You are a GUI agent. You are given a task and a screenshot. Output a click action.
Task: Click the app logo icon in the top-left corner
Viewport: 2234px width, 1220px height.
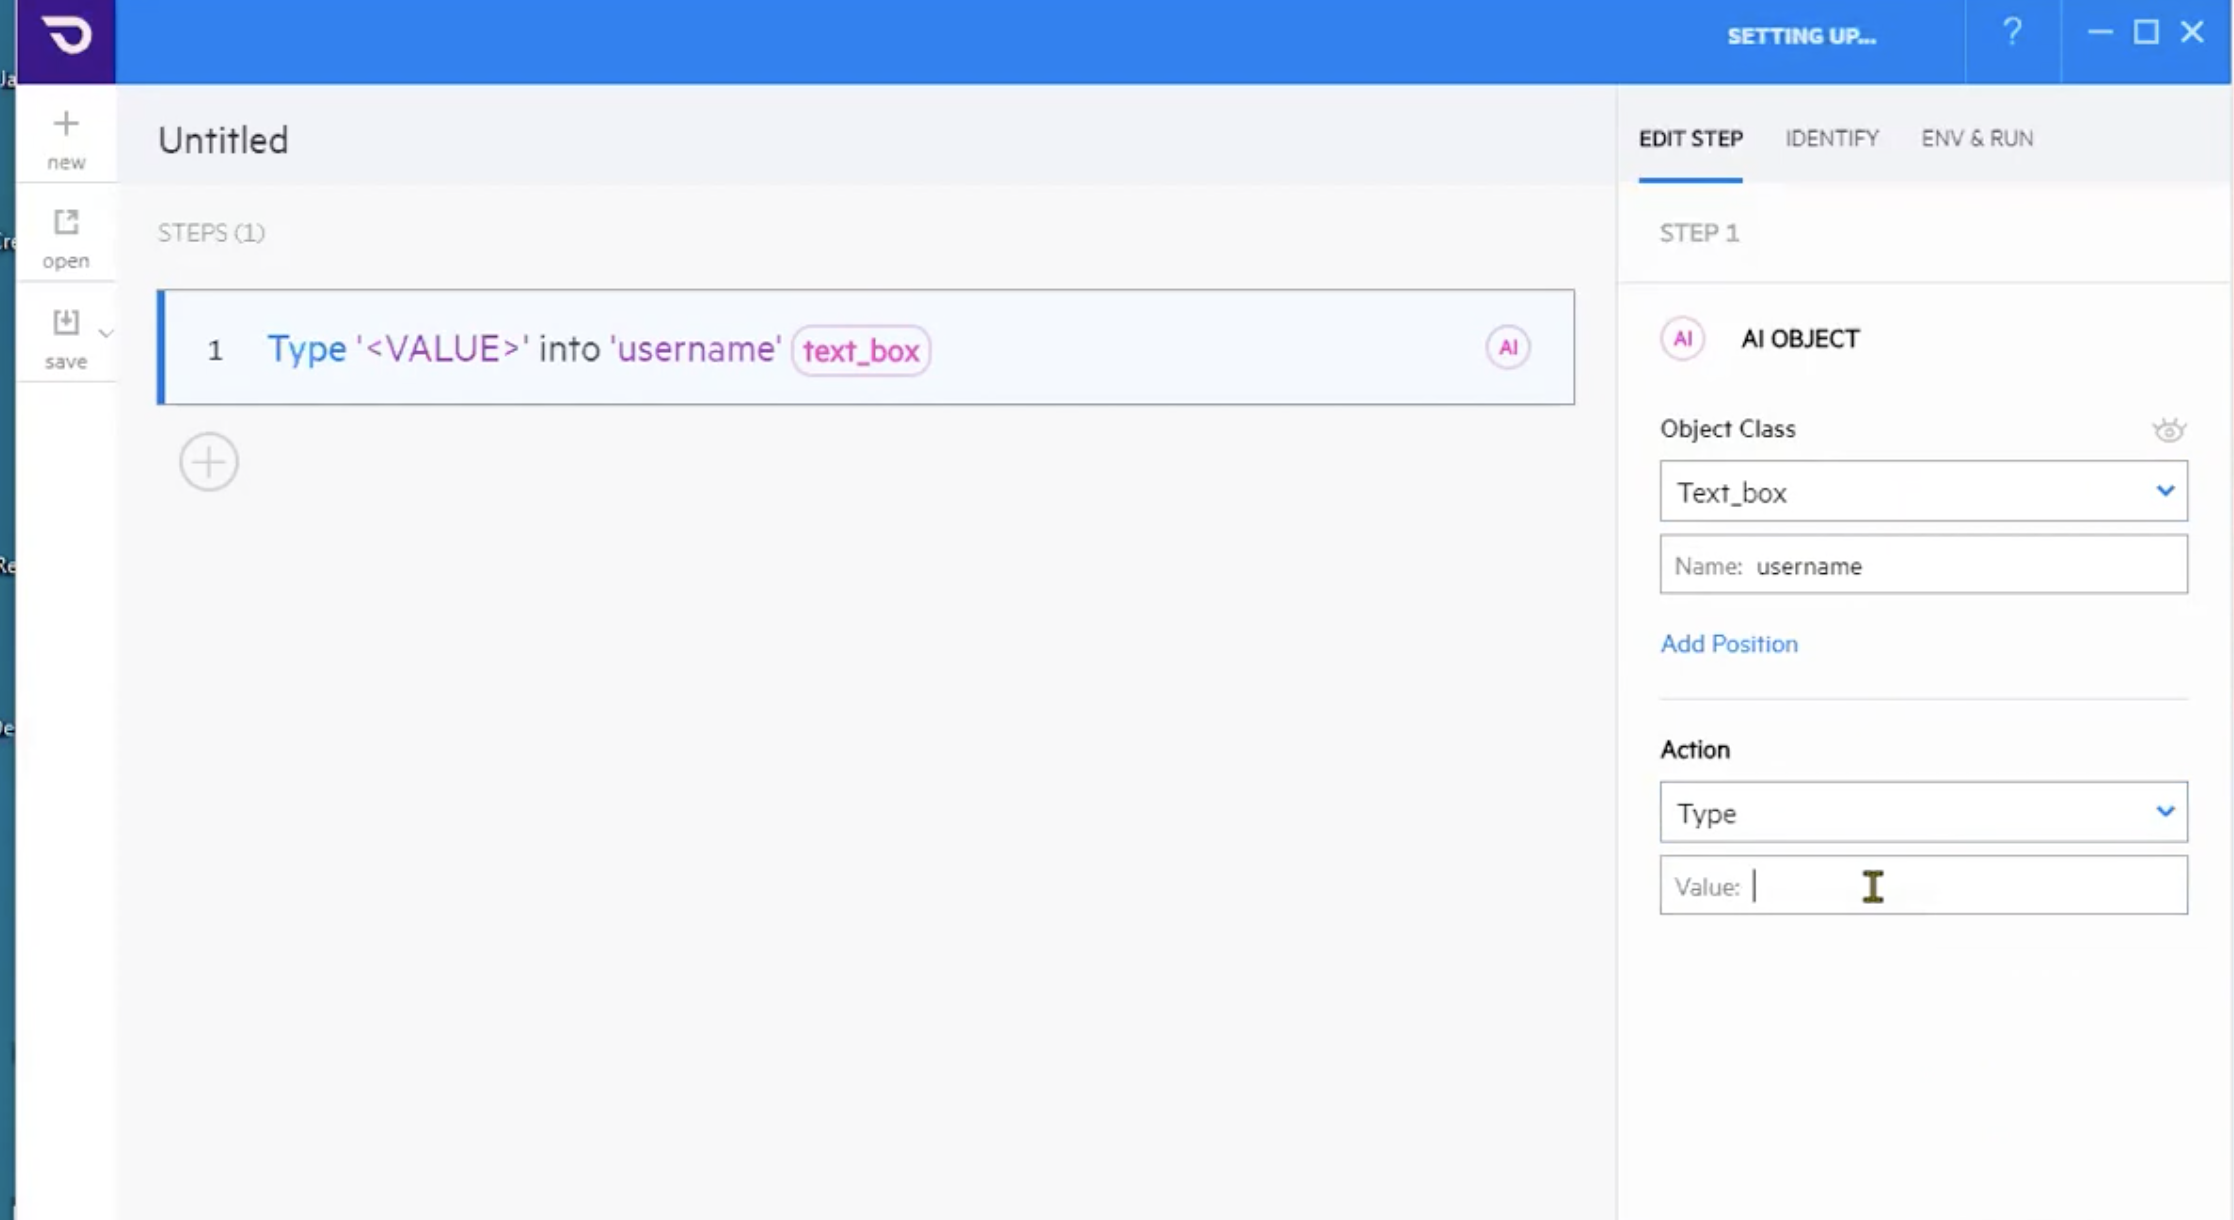(x=66, y=39)
